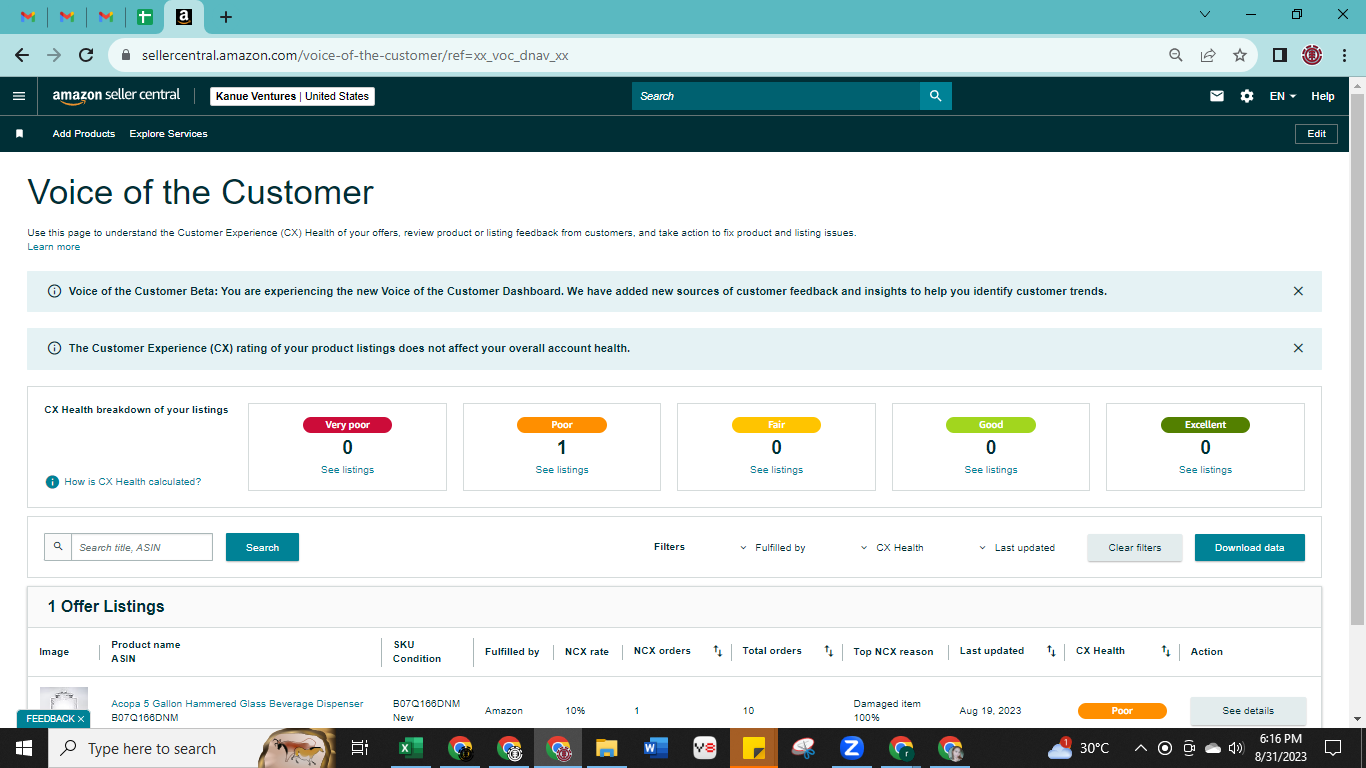Dismiss the Voice of the Customer Beta banner

click(1298, 291)
